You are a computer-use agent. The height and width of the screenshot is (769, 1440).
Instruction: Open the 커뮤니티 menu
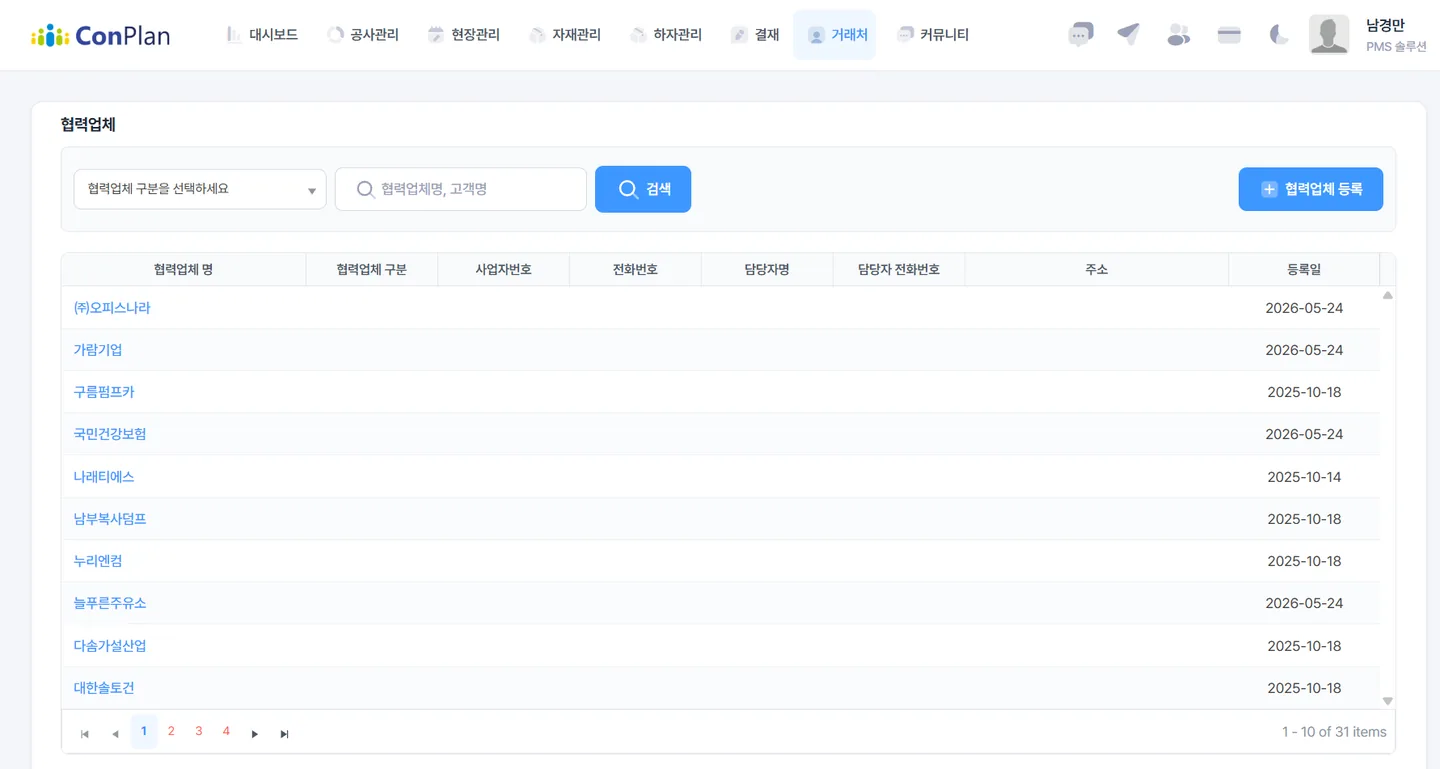tap(933, 35)
